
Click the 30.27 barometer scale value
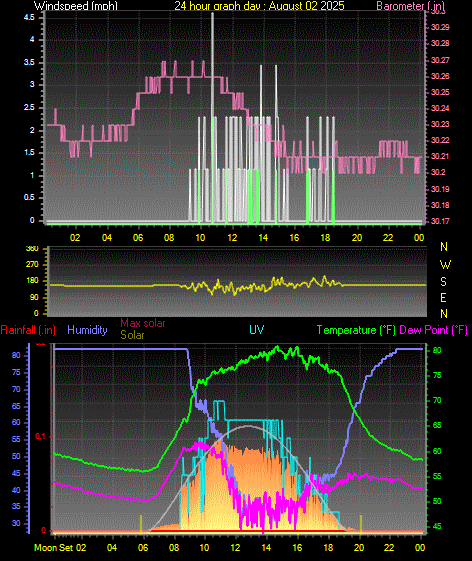(x=440, y=60)
